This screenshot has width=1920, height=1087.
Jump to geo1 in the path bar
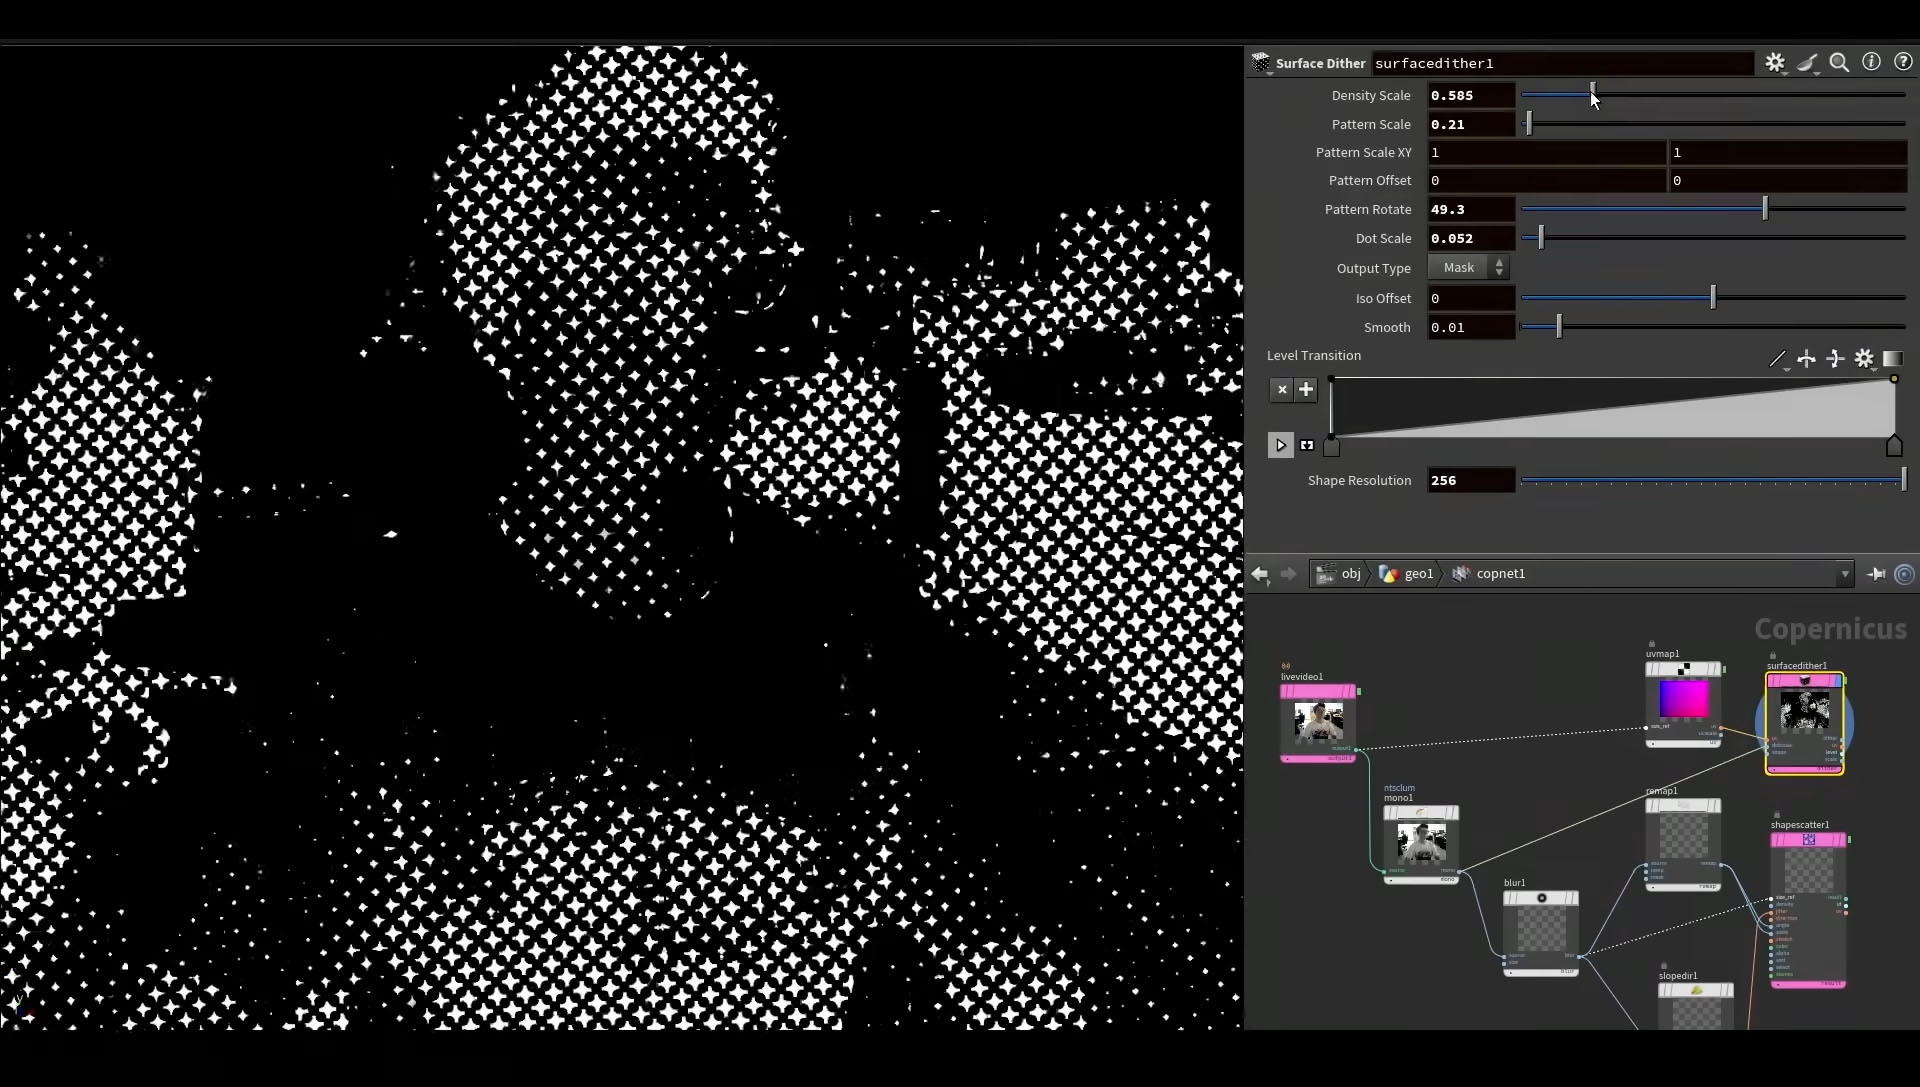(x=1406, y=574)
